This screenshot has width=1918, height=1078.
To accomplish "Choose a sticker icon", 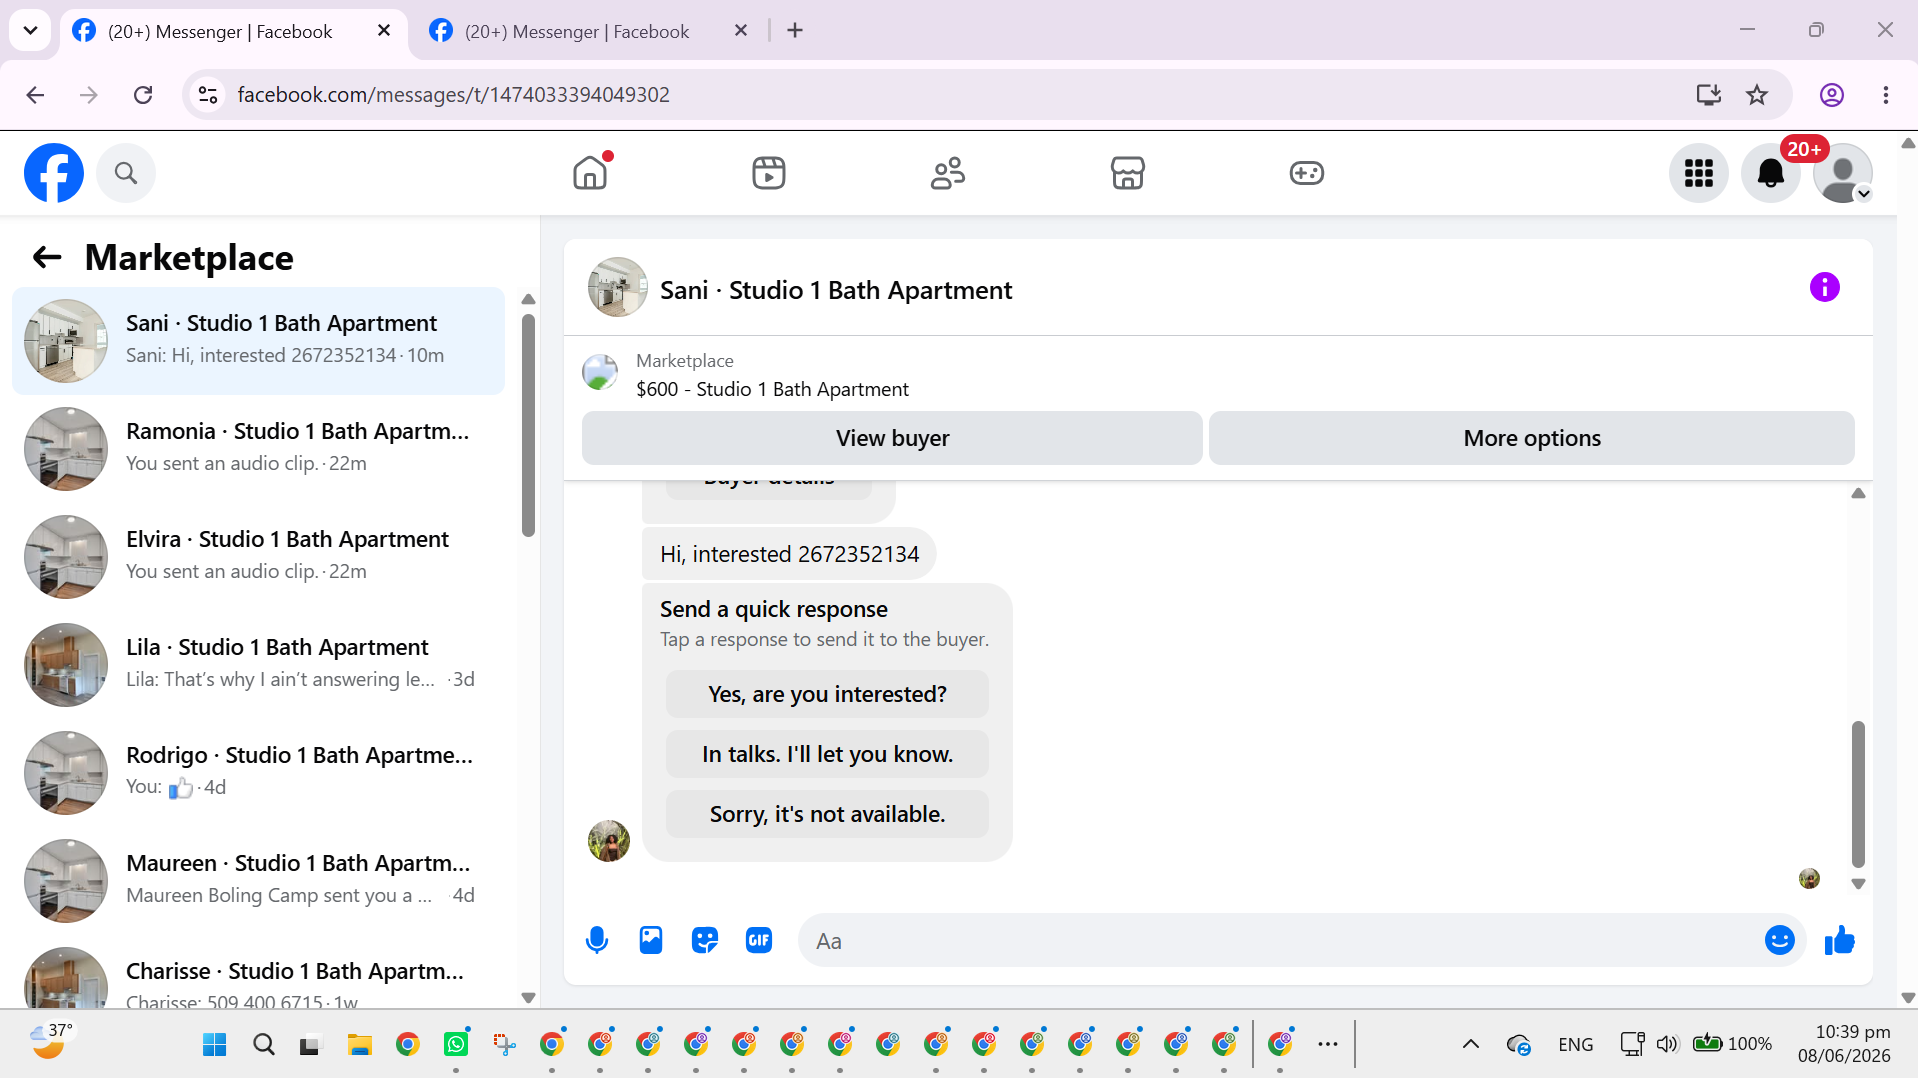I will [705, 941].
